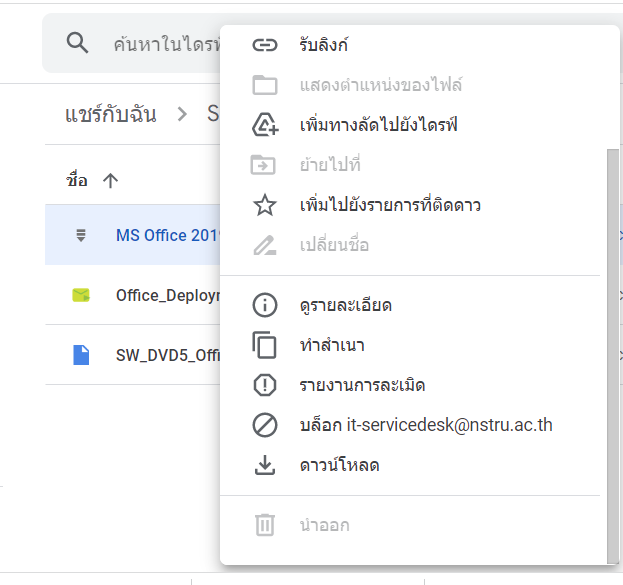The image size is (623, 585).
Task: Click the report abuse exclamation icon
Action: pyautogui.click(x=265, y=385)
